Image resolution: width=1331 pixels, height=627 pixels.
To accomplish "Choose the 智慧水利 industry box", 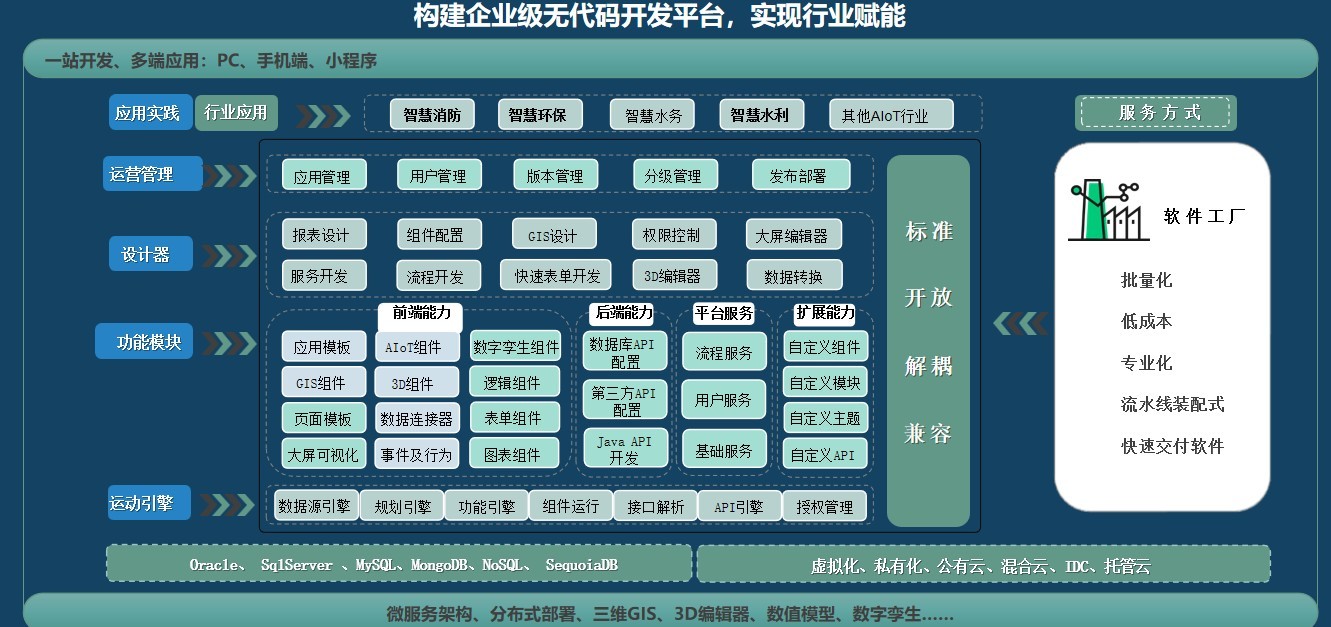I will (761, 115).
